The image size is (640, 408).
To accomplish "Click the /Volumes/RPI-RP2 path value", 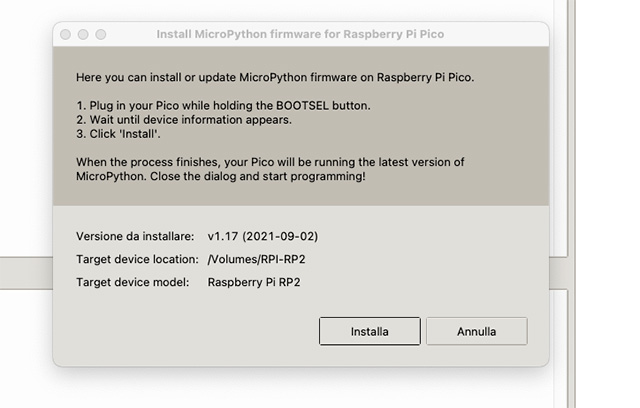I will [x=255, y=260].
